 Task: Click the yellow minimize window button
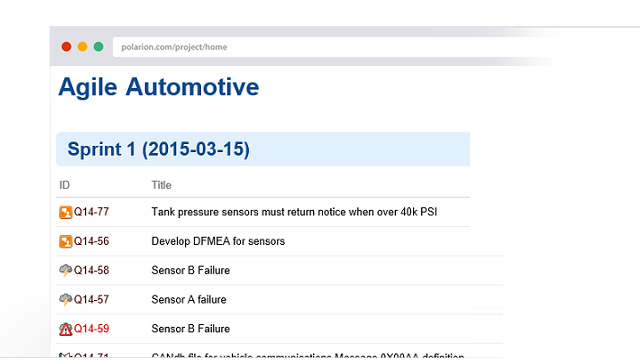82,47
